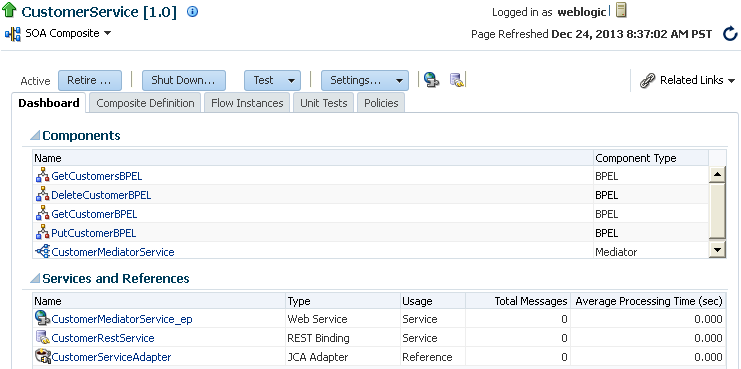Click the JCA adapter icon beside CustomerServiceAdapter
Screen dimensions: 741x369
[43, 356]
